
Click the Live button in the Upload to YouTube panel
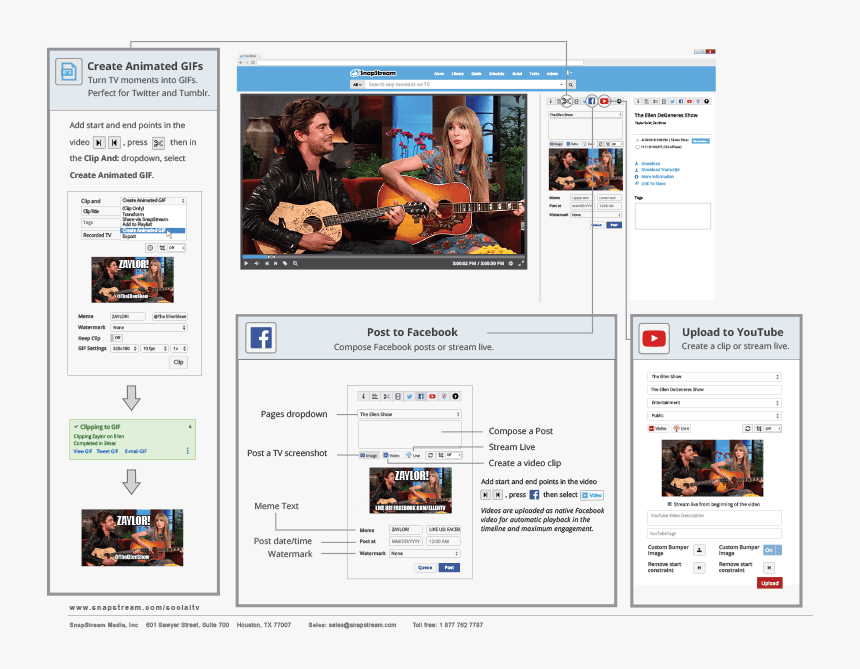point(682,428)
